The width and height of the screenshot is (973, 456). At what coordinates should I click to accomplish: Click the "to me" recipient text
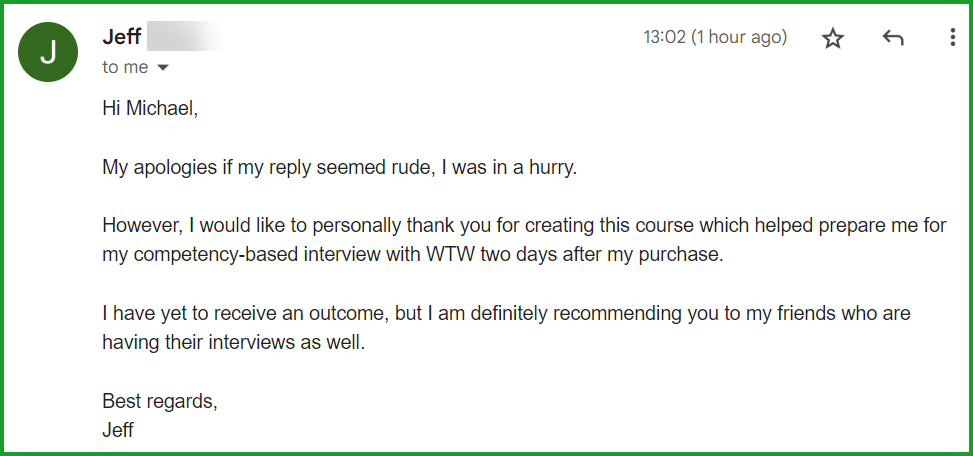tap(125, 67)
